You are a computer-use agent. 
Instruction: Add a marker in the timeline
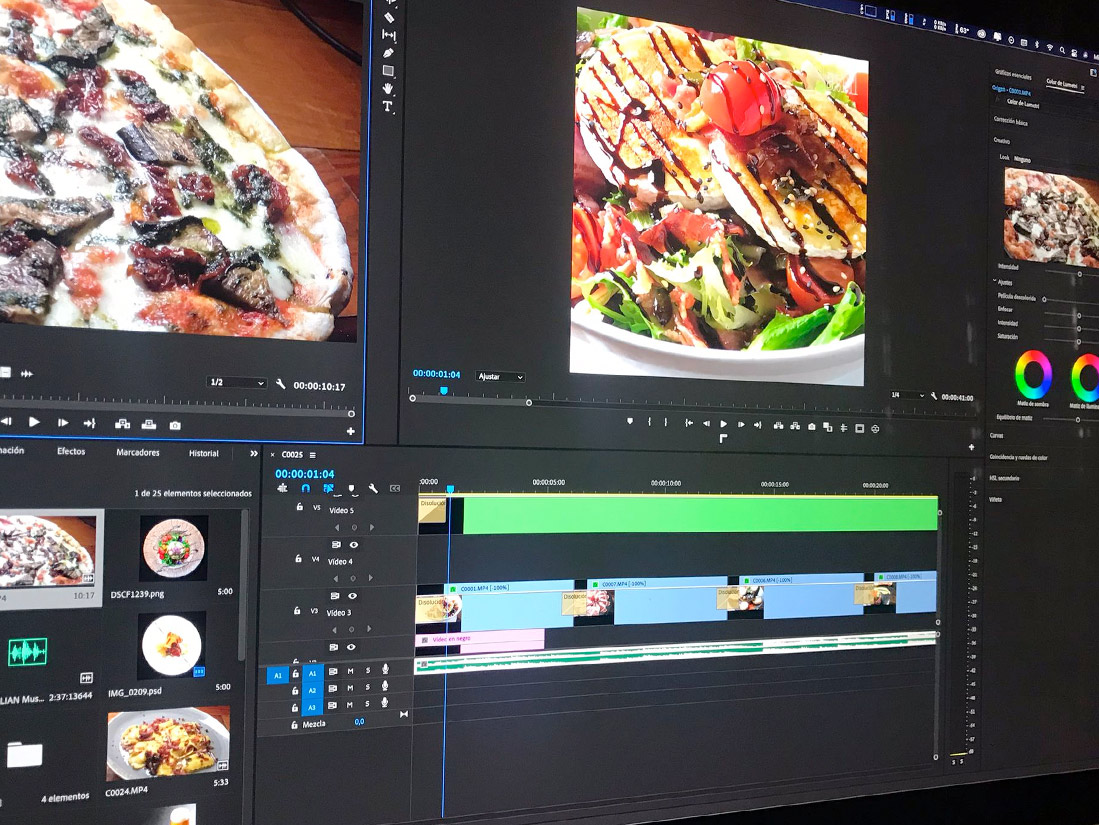point(351,489)
